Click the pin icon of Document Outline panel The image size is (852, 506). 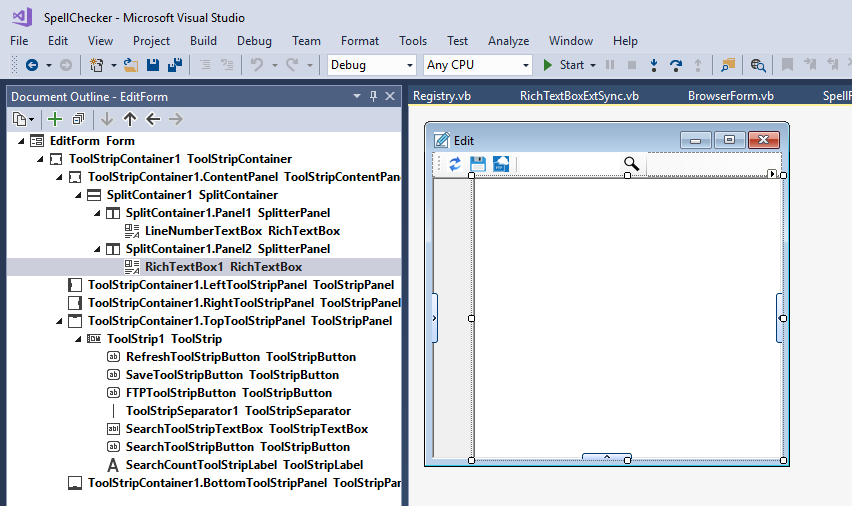pos(373,96)
